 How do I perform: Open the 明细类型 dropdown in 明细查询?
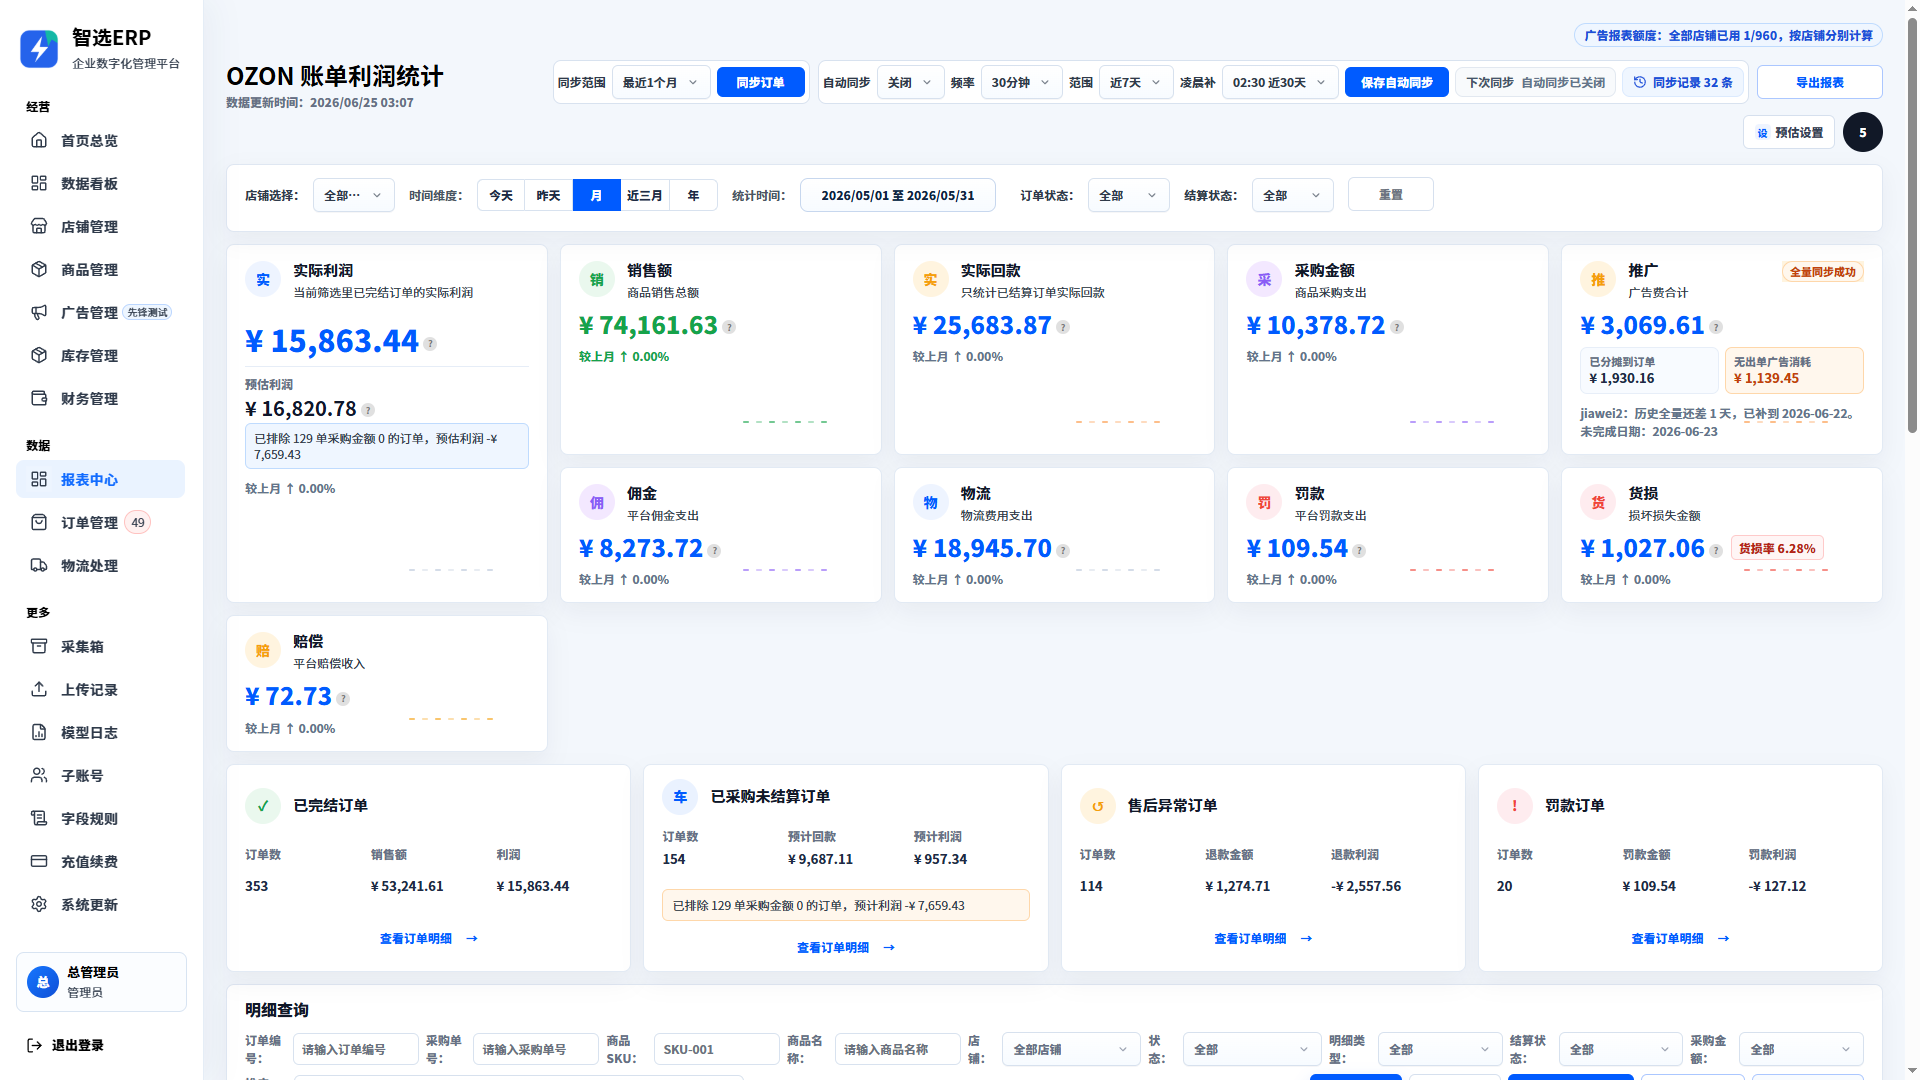tap(1440, 1049)
